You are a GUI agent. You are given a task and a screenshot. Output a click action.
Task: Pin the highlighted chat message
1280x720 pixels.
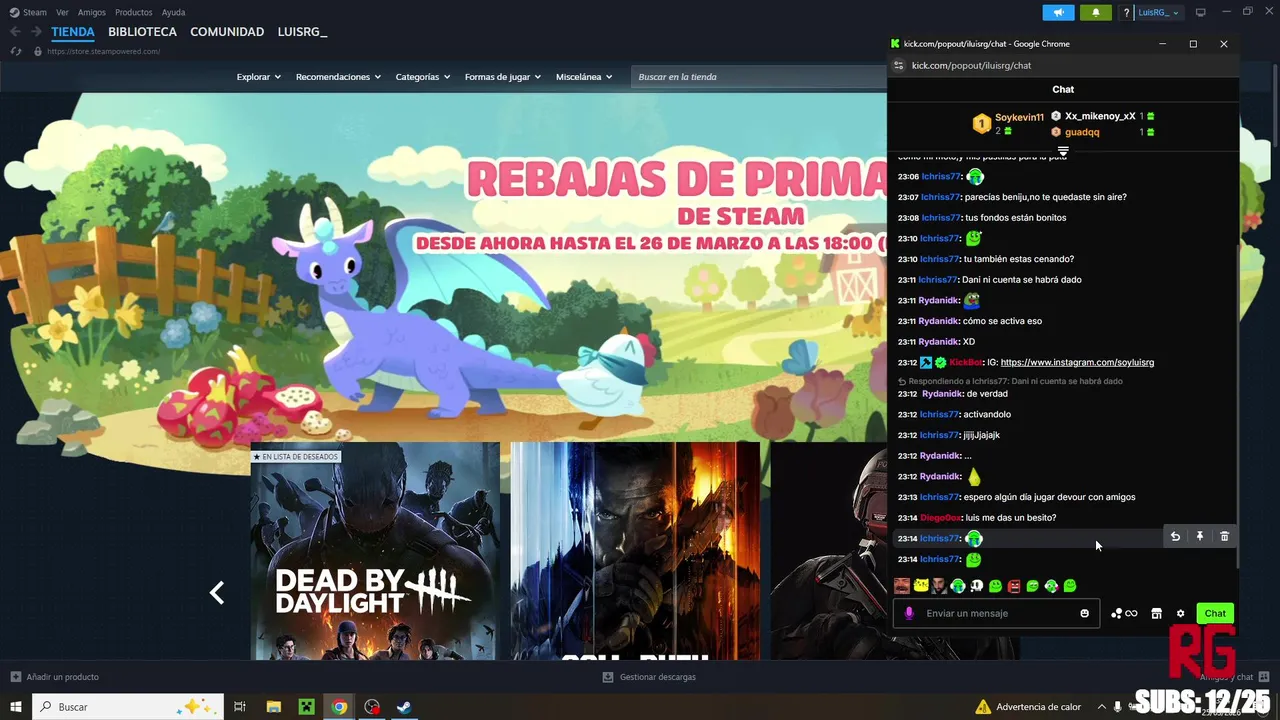(x=1200, y=537)
